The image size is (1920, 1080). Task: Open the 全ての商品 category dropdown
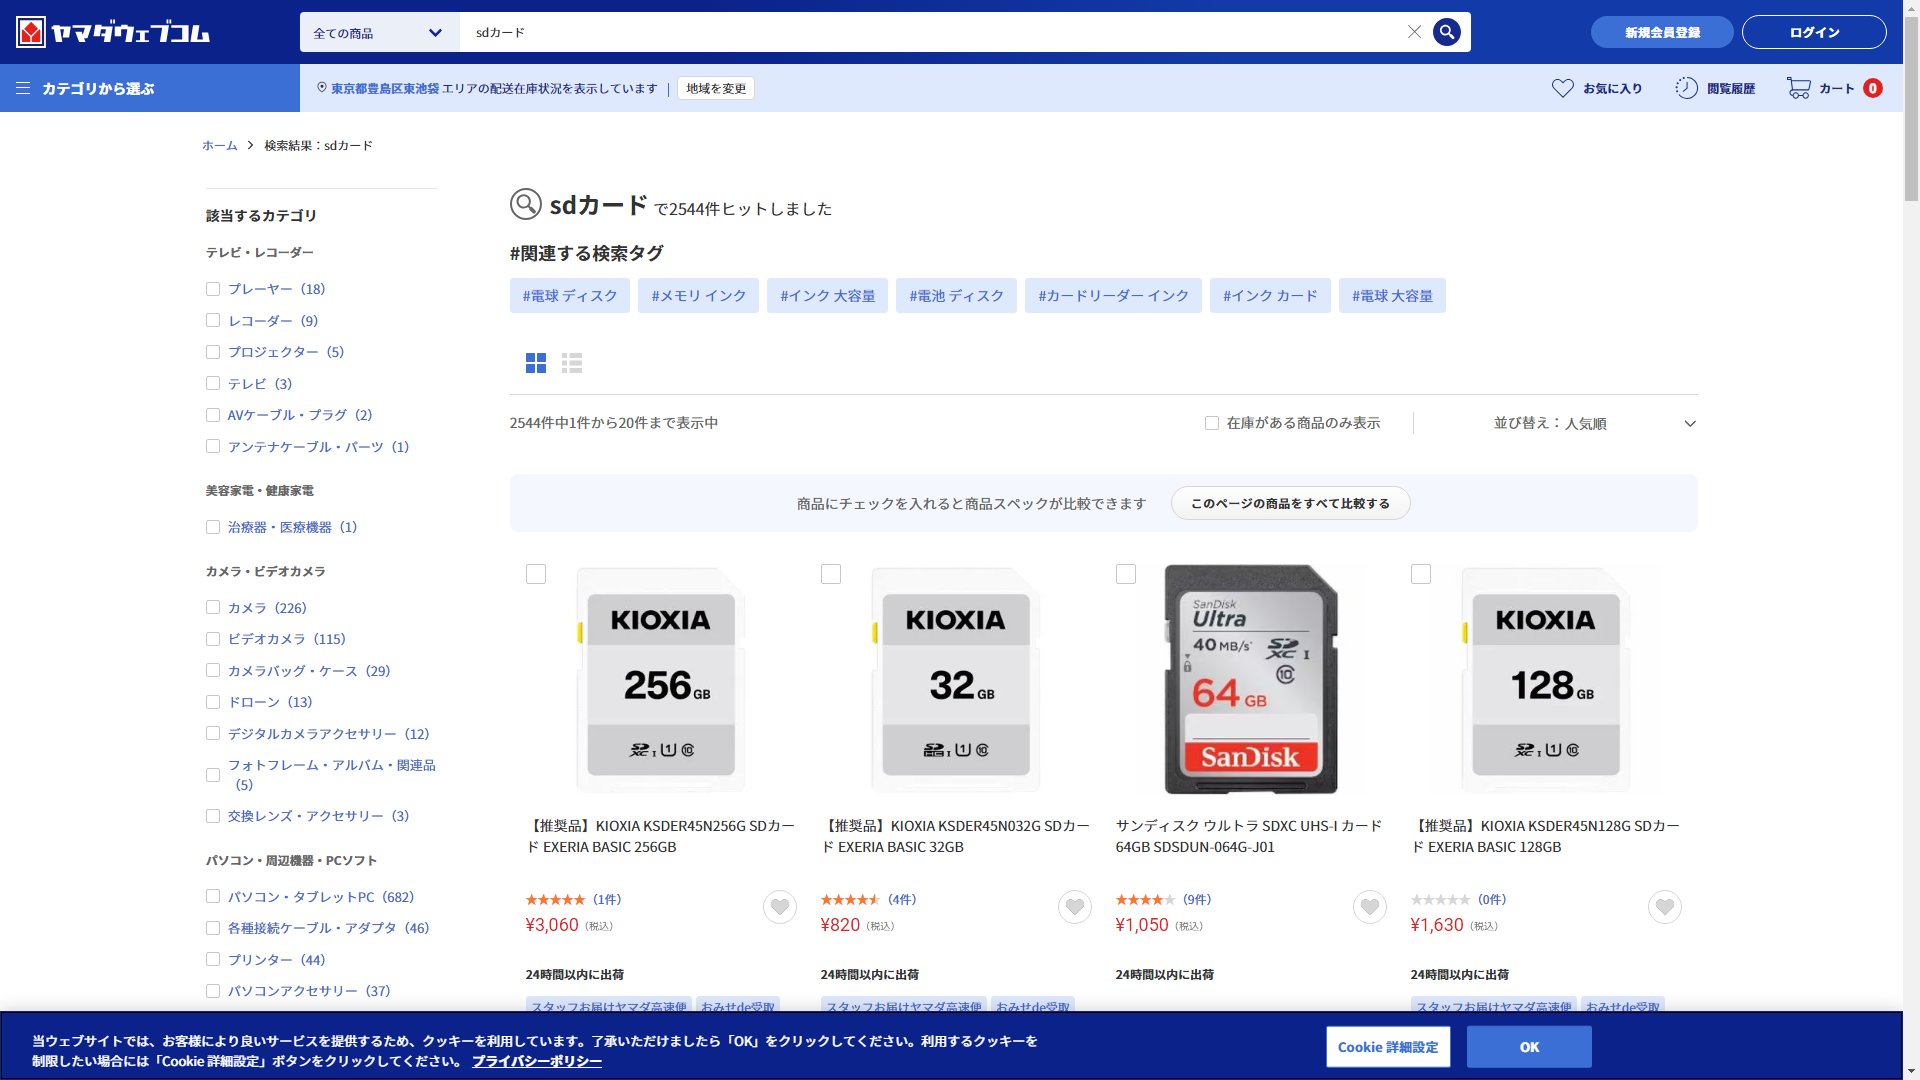click(x=379, y=33)
